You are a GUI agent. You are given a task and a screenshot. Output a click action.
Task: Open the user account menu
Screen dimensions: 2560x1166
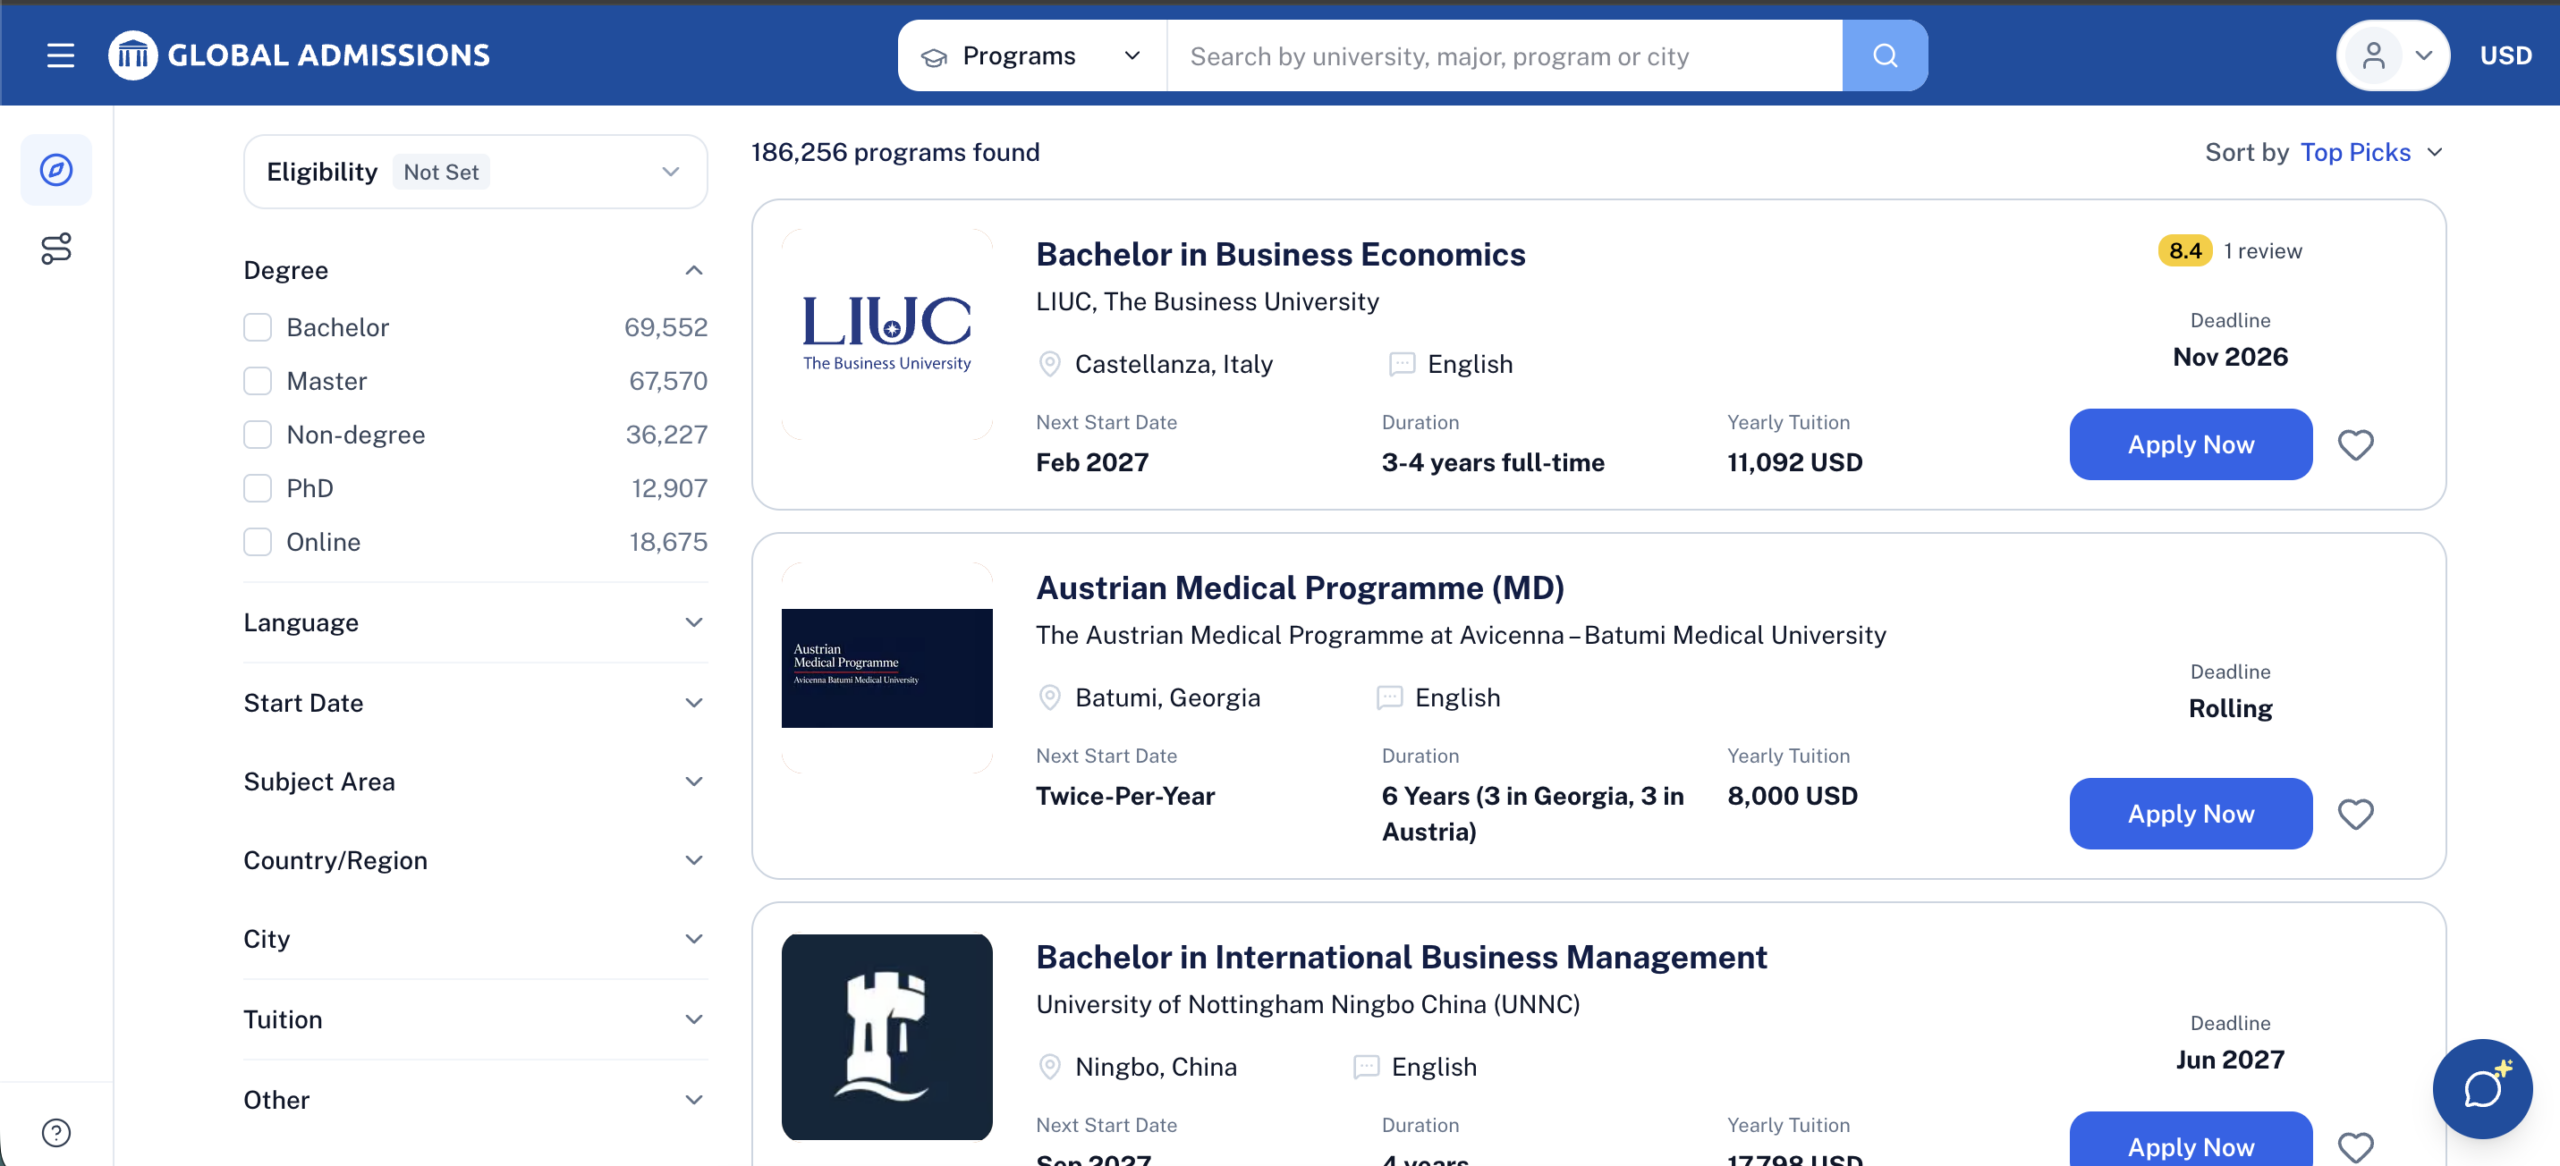coord(2392,56)
